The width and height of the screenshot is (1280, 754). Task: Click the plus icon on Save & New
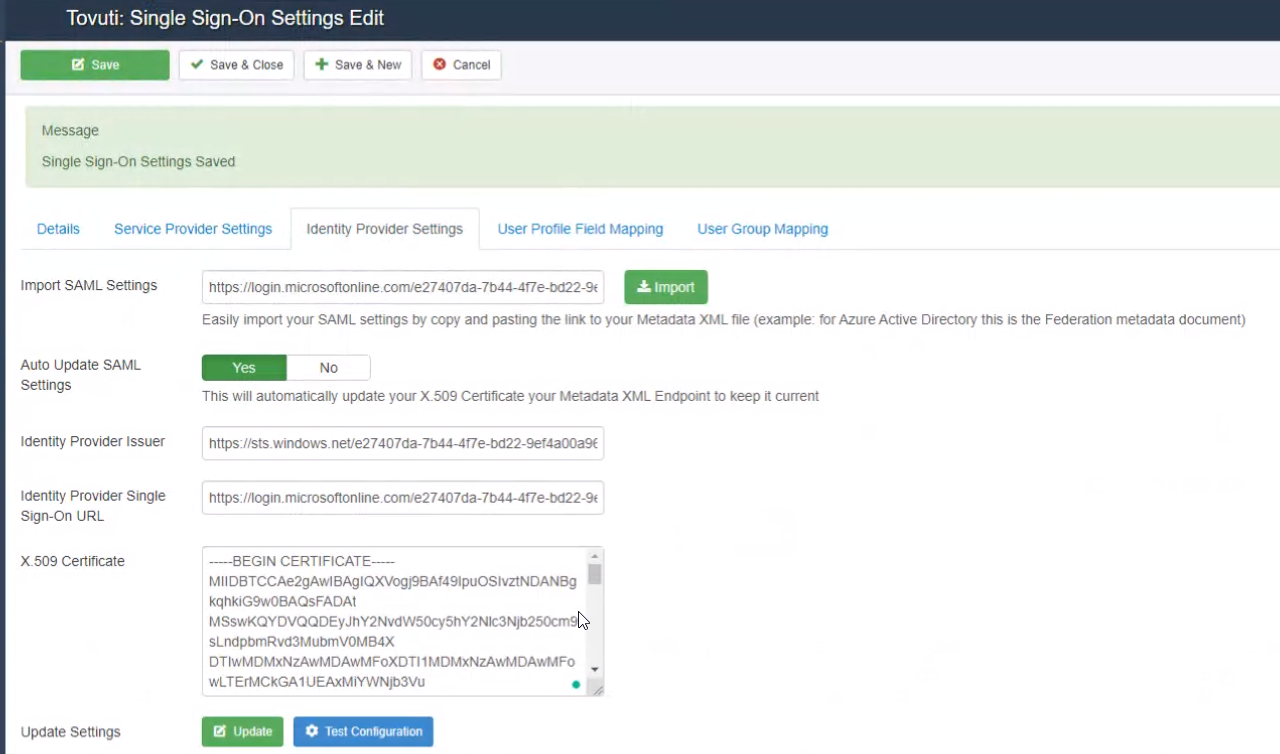[321, 65]
